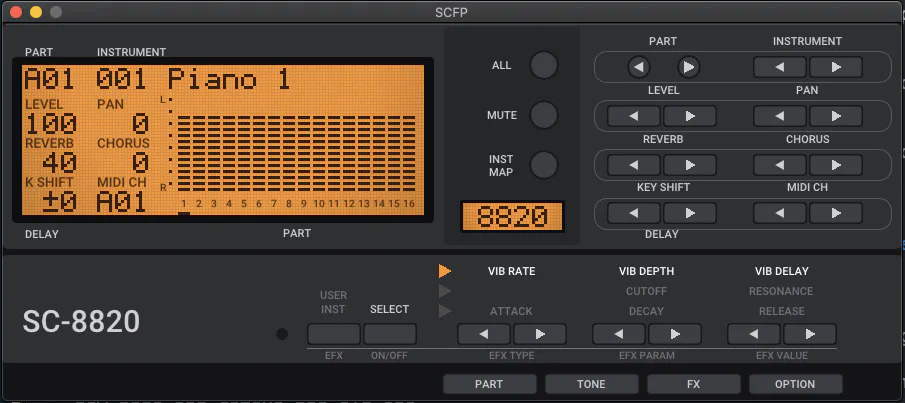Click the Piano 1 instrument name
Viewport: 905px width, 403px height.
click(x=229, y=80)
